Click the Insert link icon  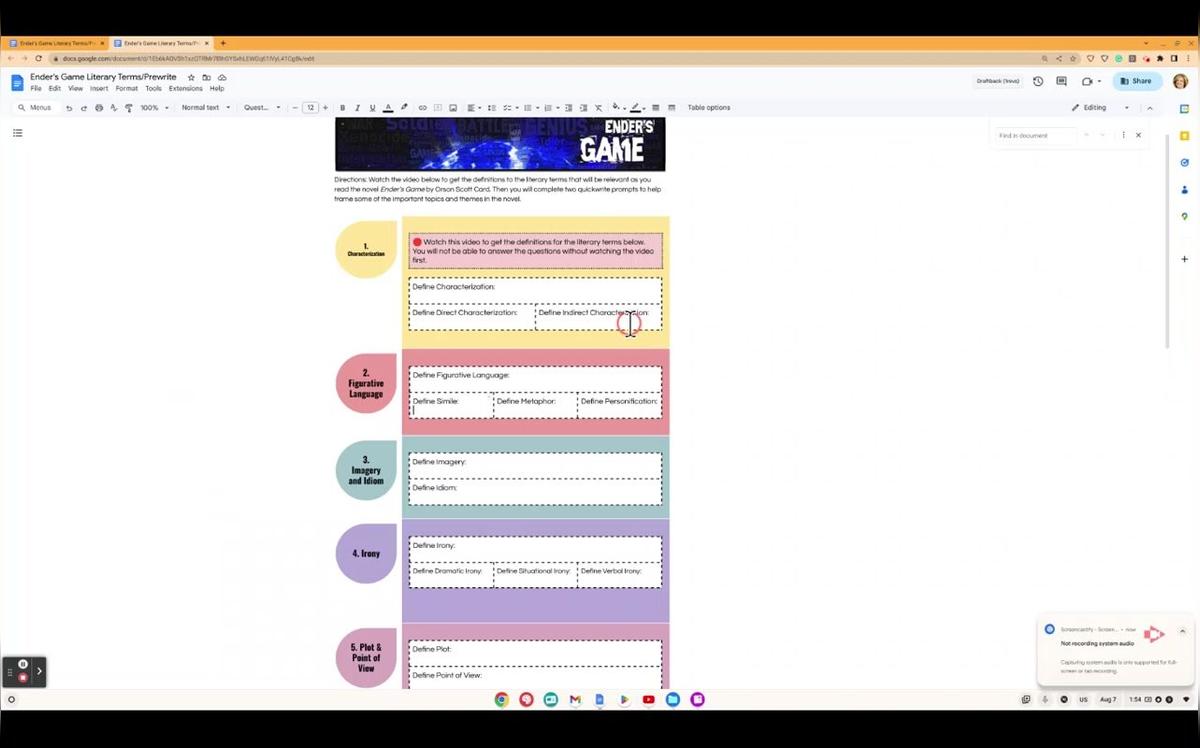click(x=422, y=108)
